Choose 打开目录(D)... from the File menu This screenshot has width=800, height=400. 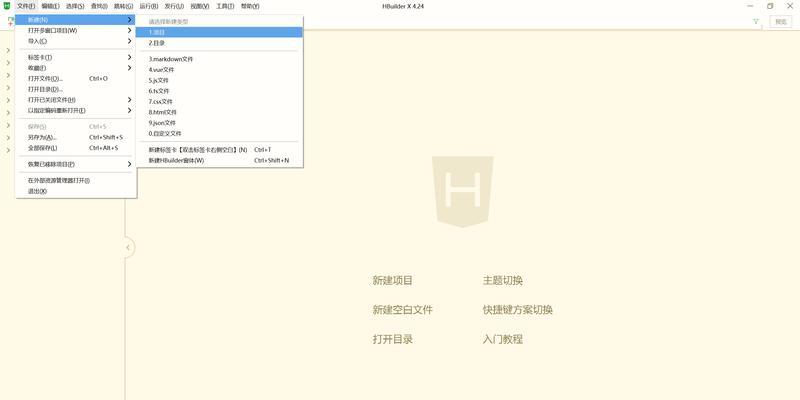tap(76, 89)
